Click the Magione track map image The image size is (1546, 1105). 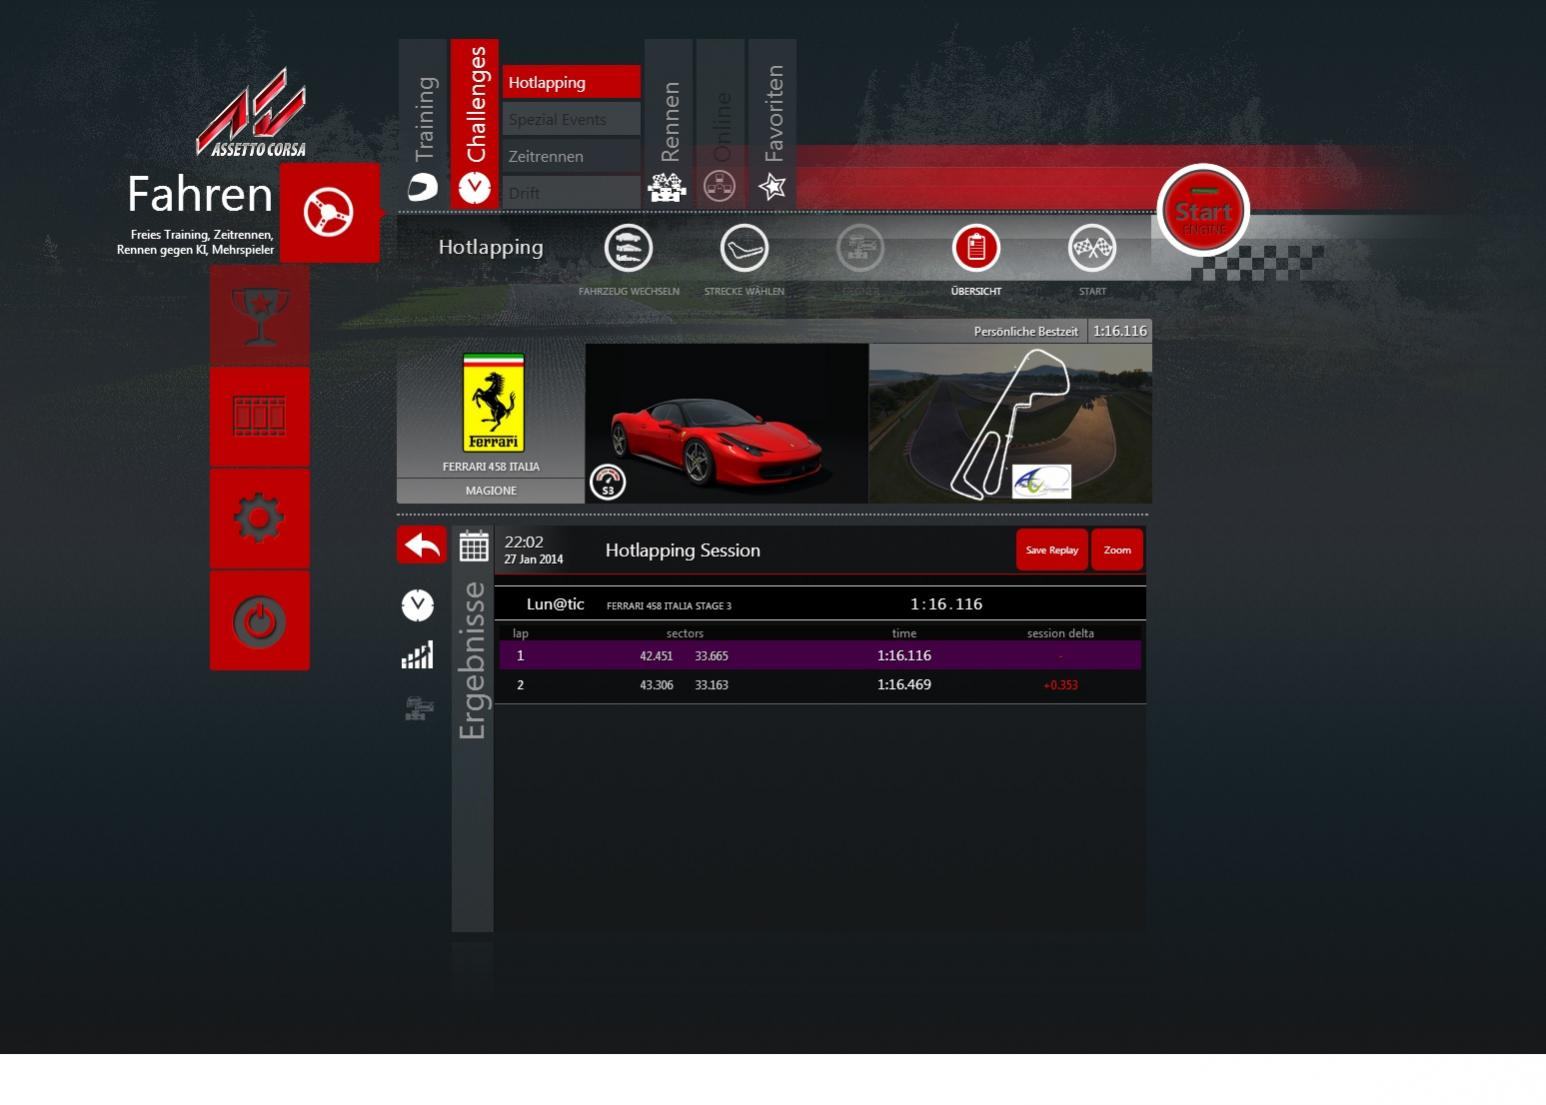1010,423
